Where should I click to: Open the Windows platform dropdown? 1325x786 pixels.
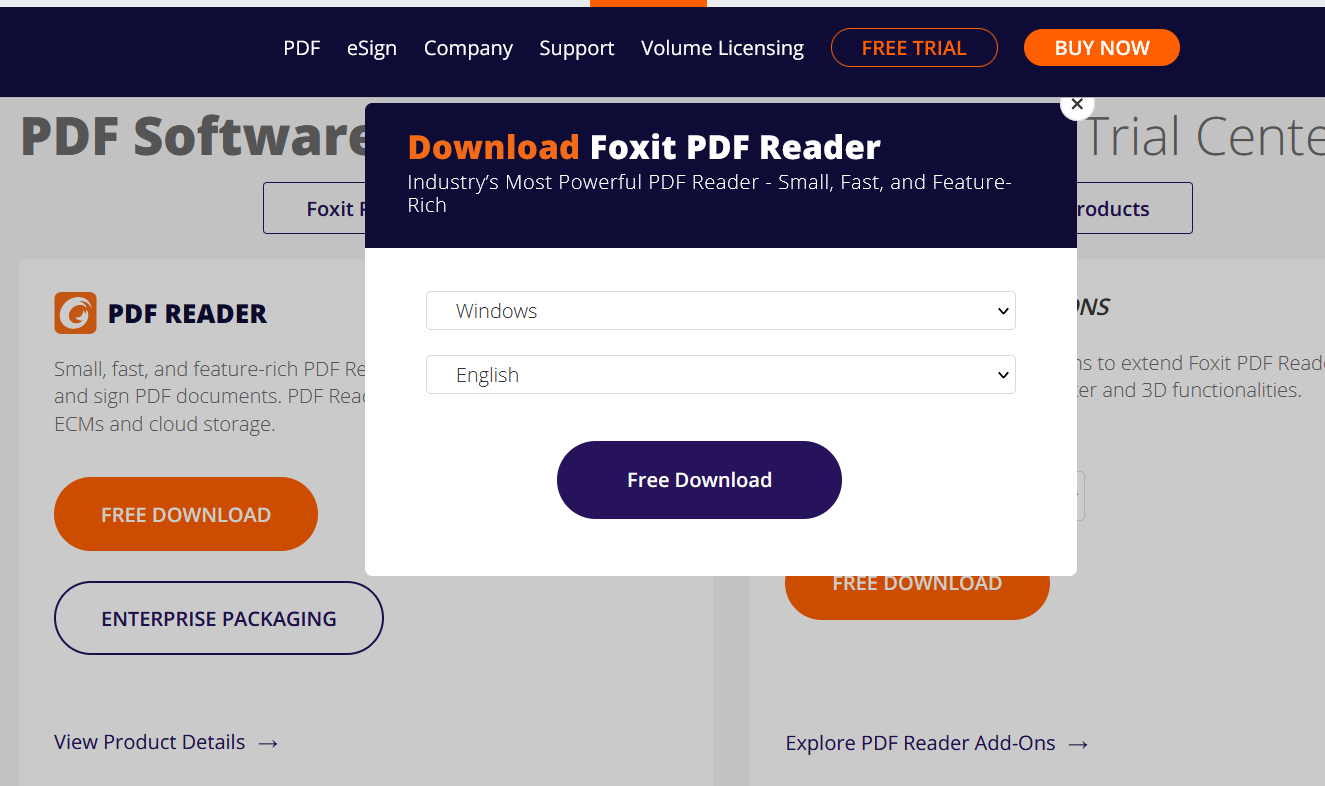point(721,311)
